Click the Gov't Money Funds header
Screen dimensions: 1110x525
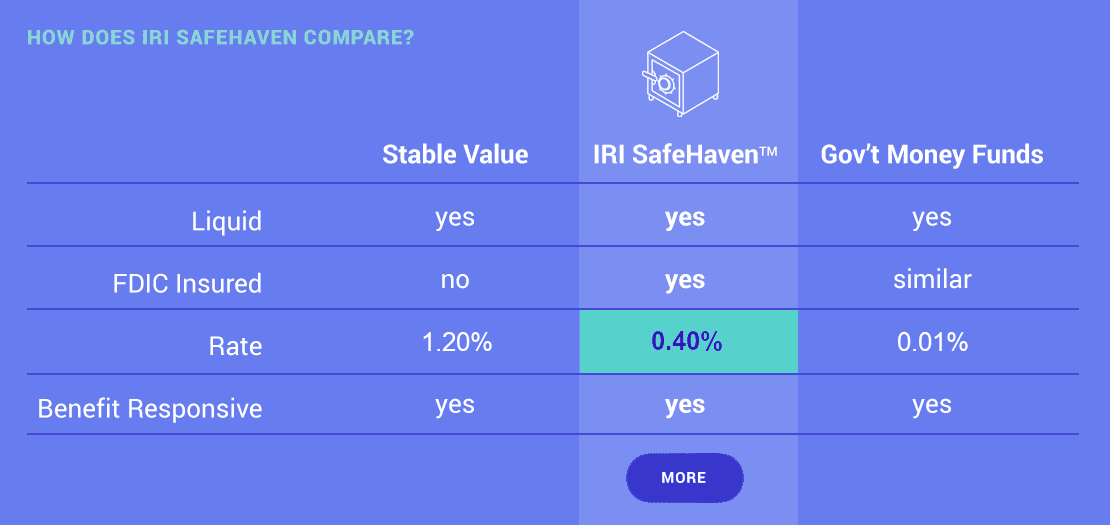point(932,155)
